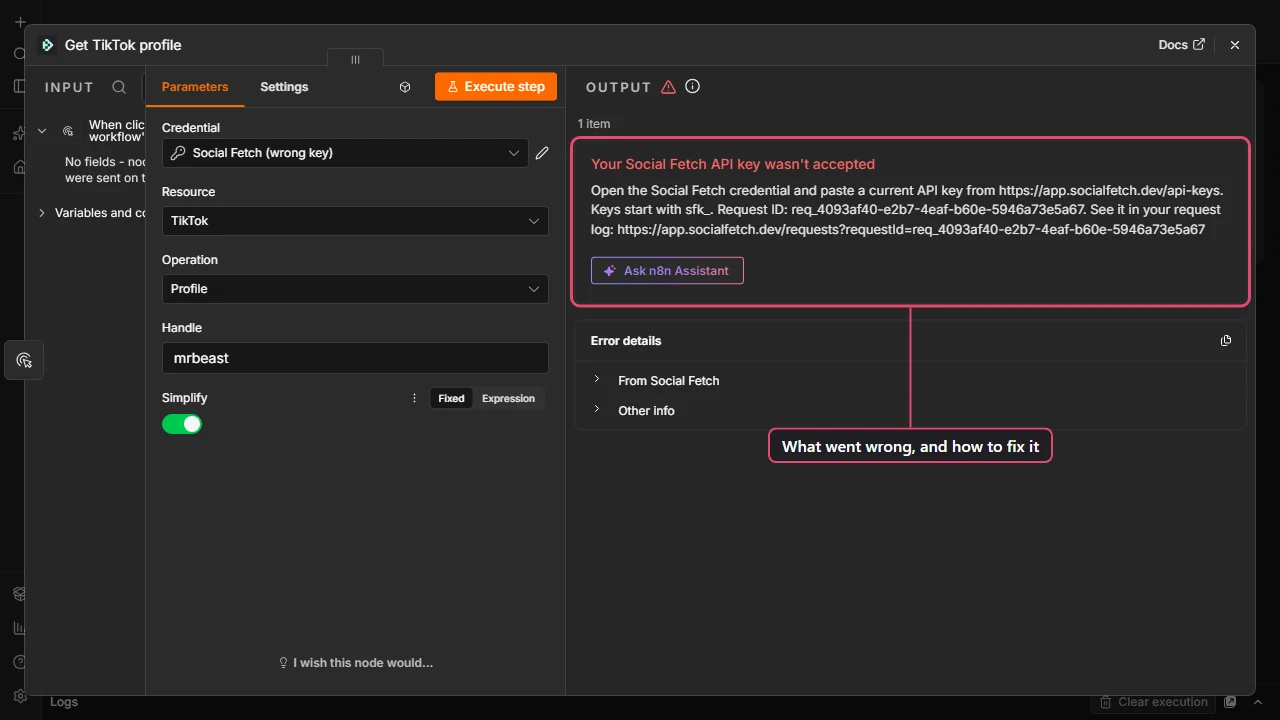Close the Get TikTok profile panel

point(1235,45)
